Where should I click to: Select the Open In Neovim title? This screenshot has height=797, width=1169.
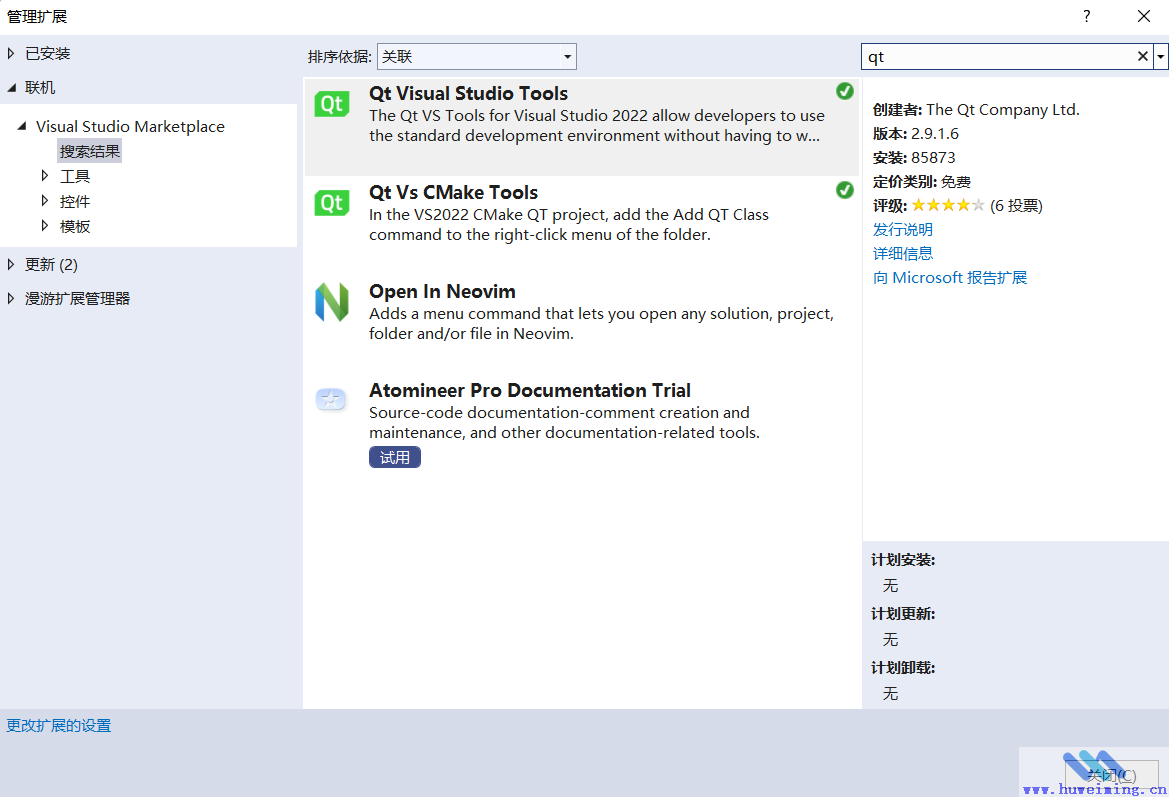(442, 292)
